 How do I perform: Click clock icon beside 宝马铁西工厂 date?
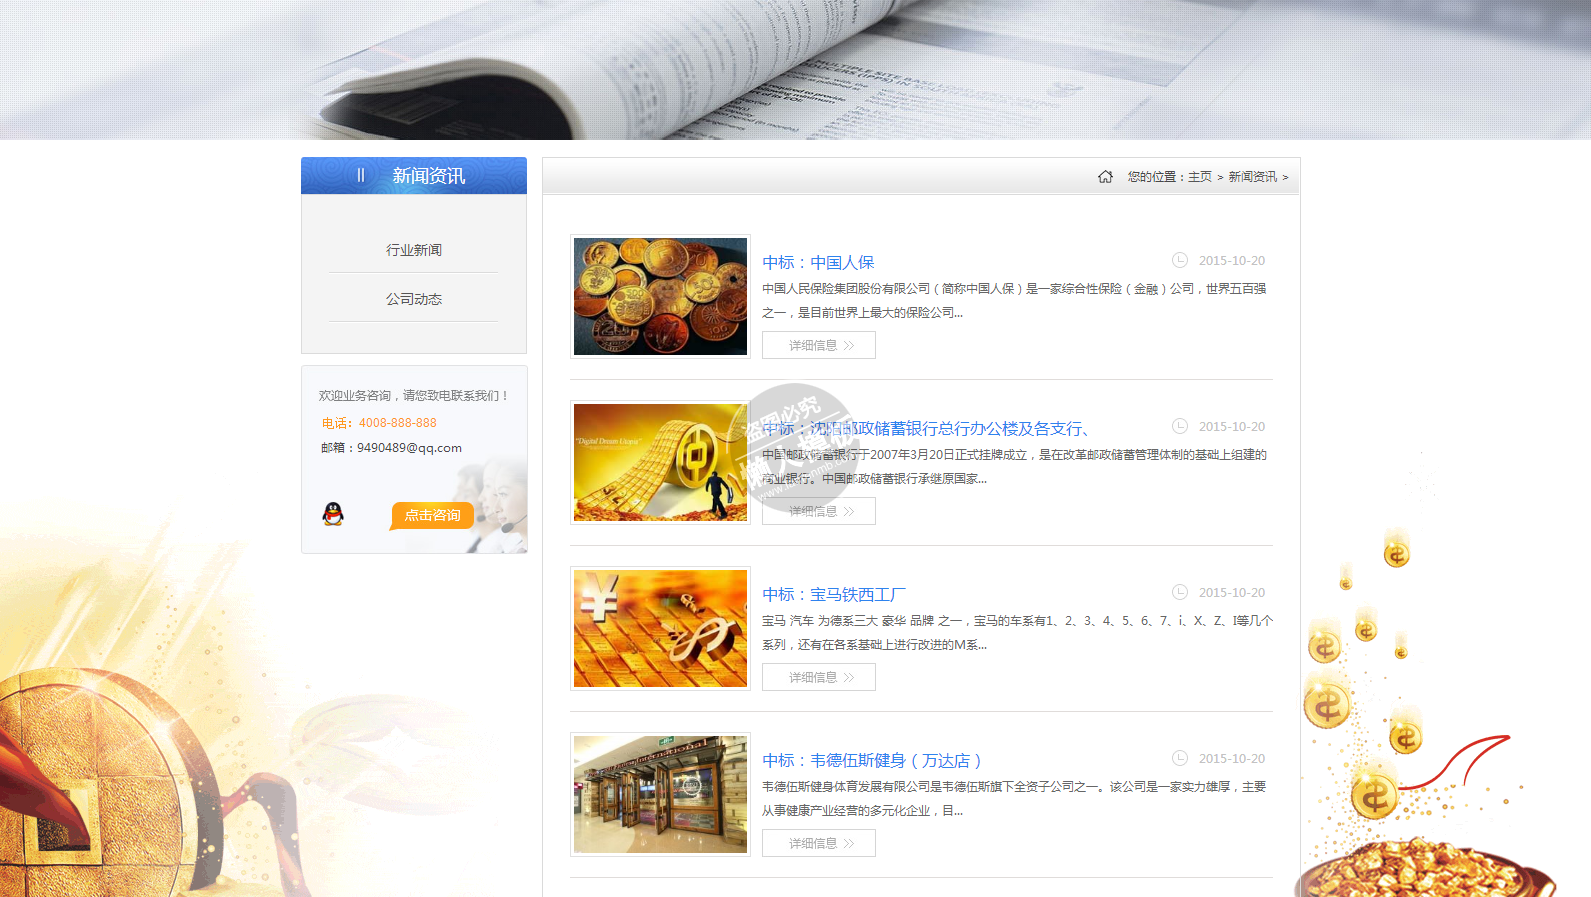(x=1180, y=592)
